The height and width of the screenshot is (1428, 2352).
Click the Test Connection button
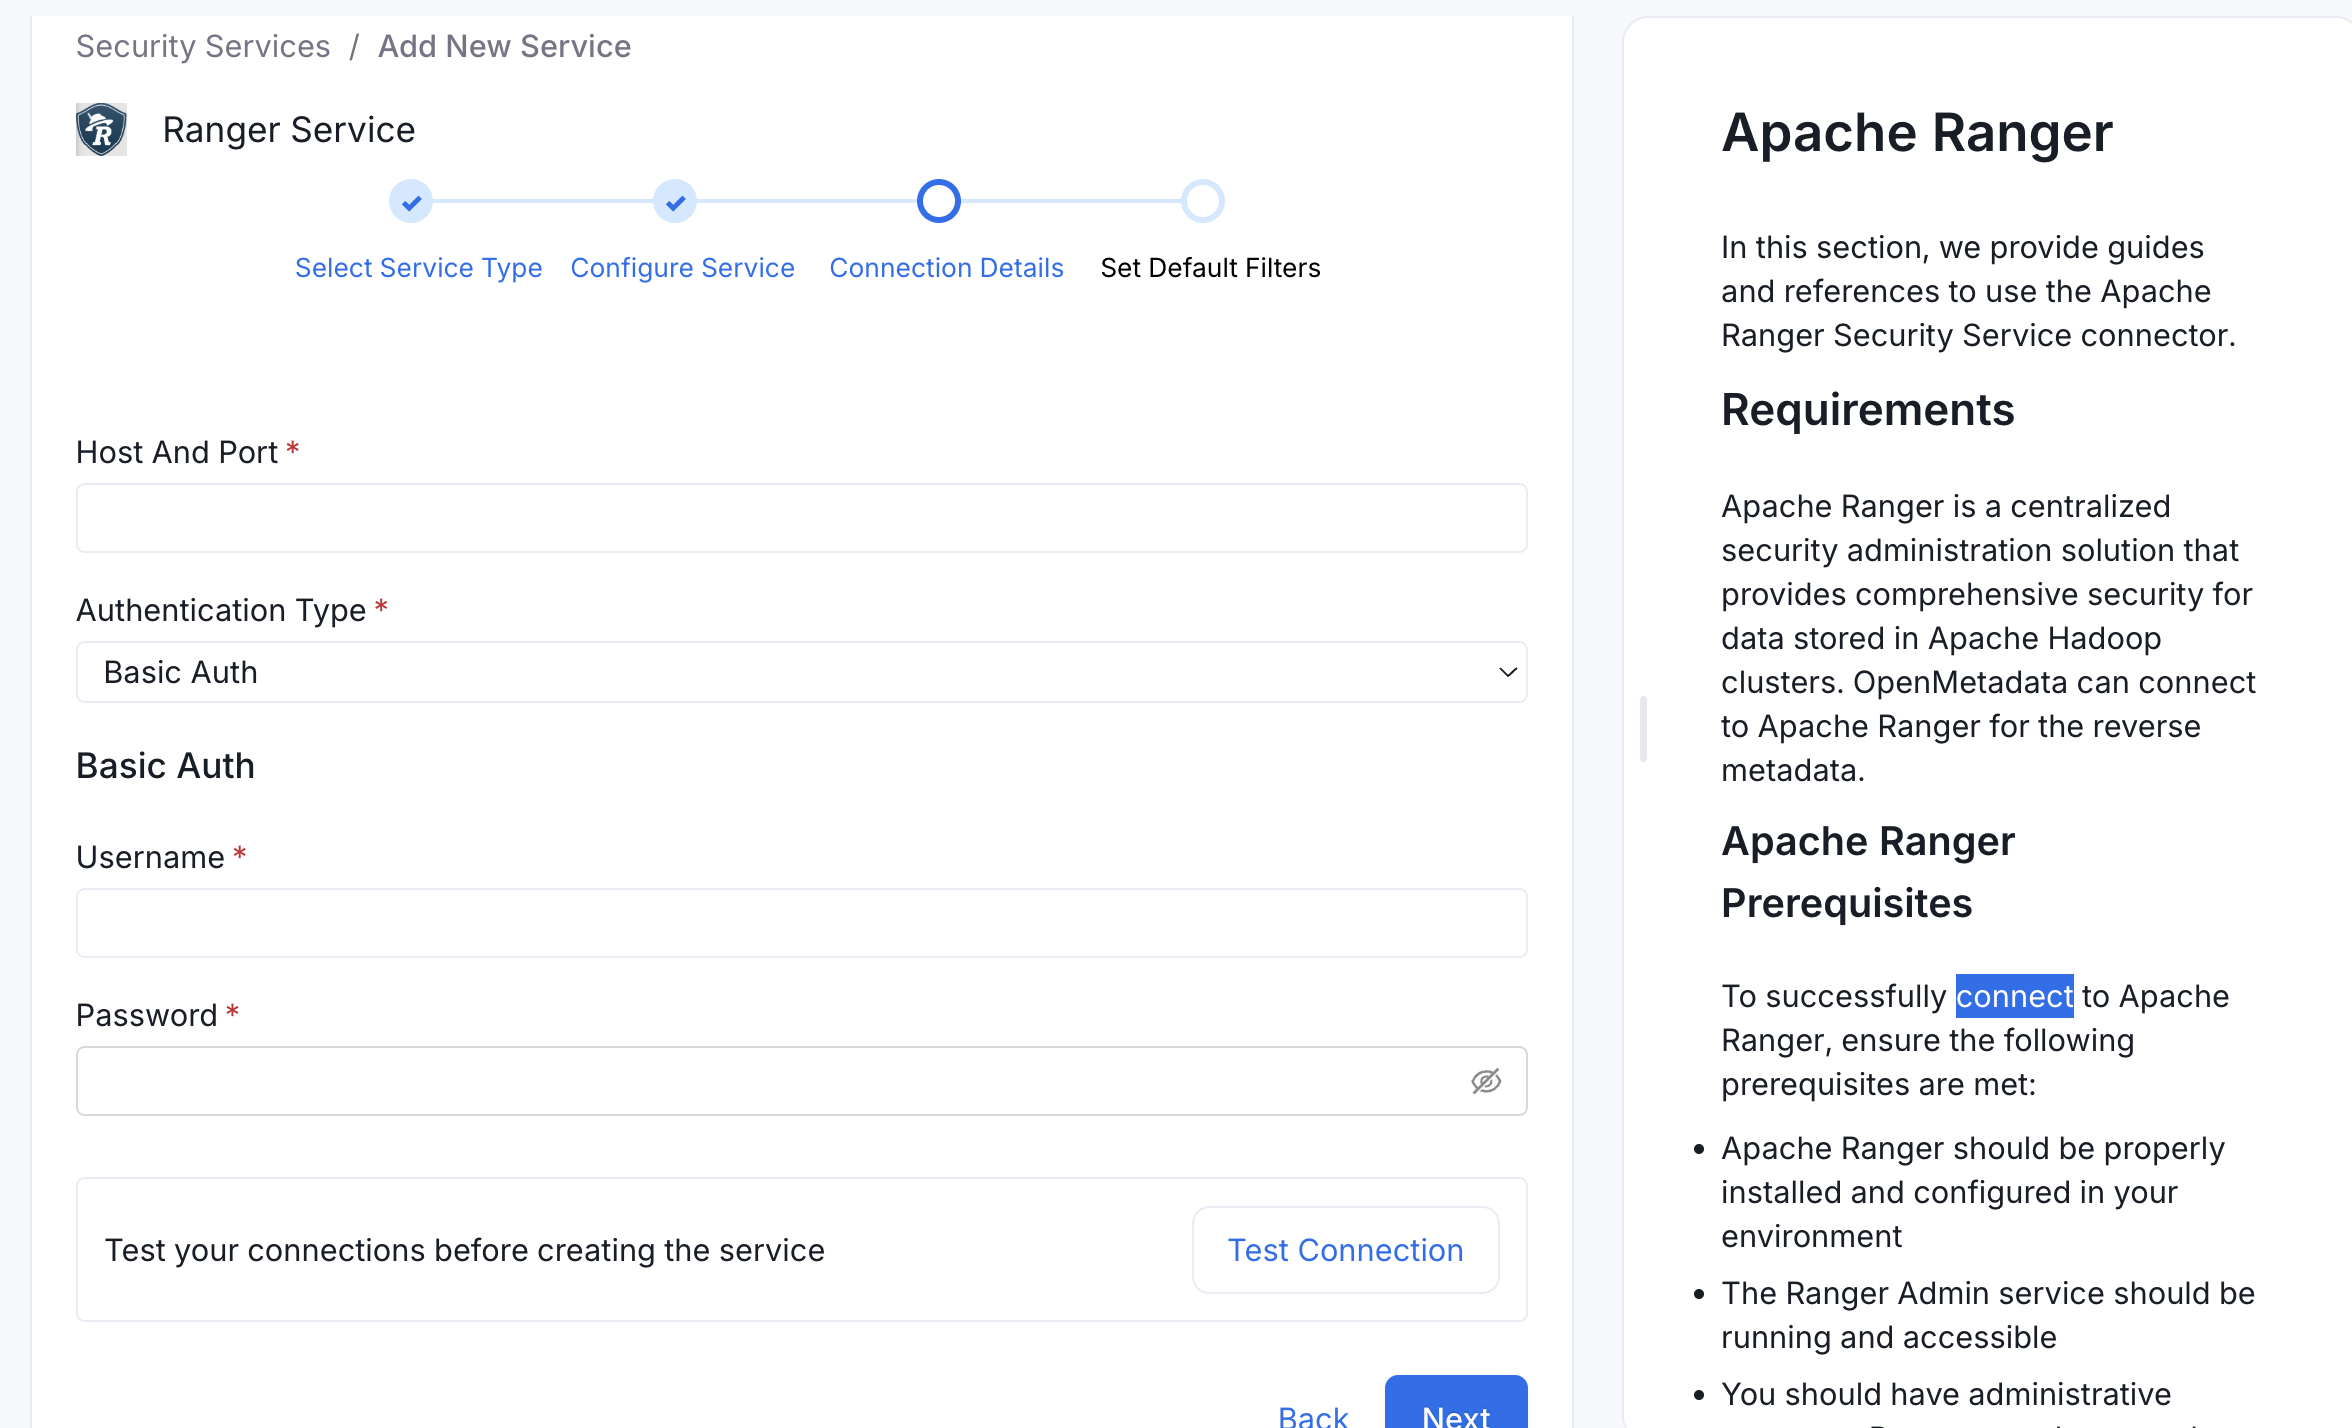coord(1344,1250)
